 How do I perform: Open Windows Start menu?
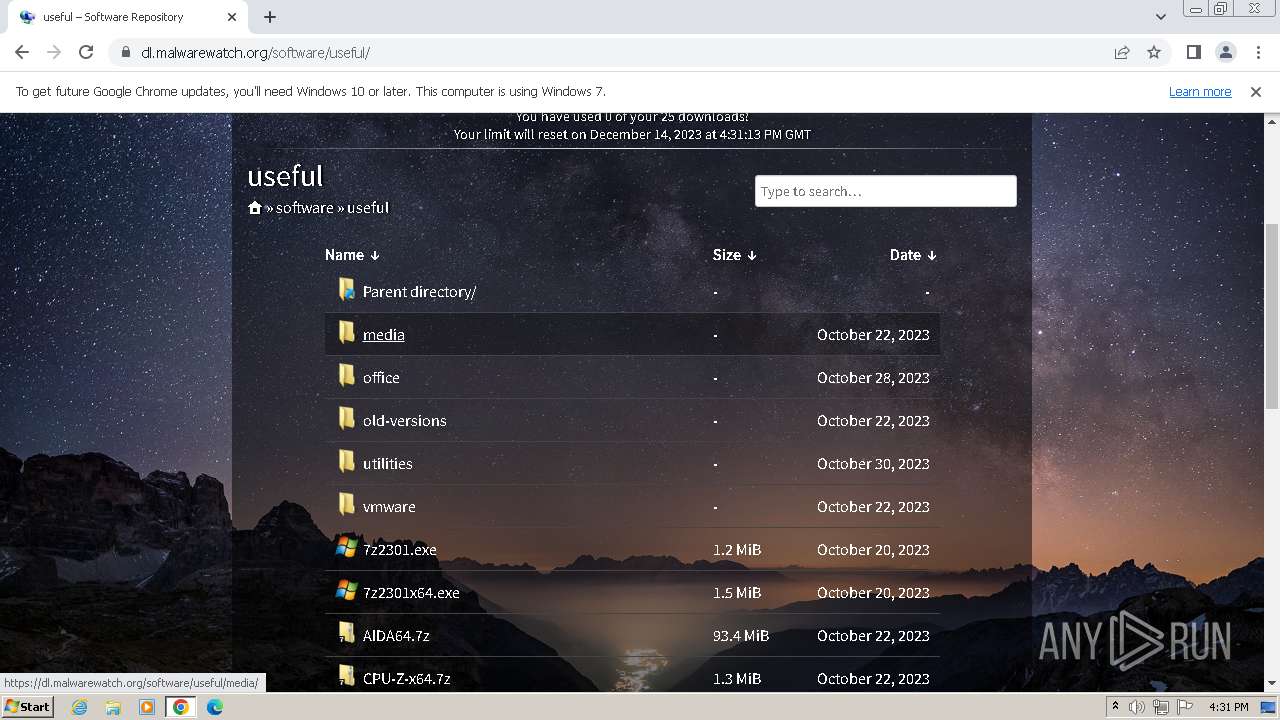pyautogui.click(x=28, y=707)
